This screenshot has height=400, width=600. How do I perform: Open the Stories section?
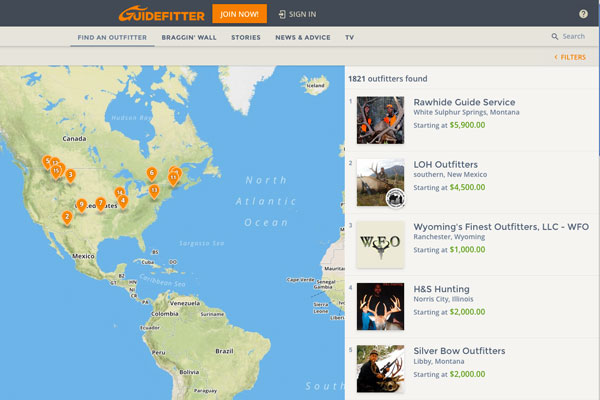point(246,38)
